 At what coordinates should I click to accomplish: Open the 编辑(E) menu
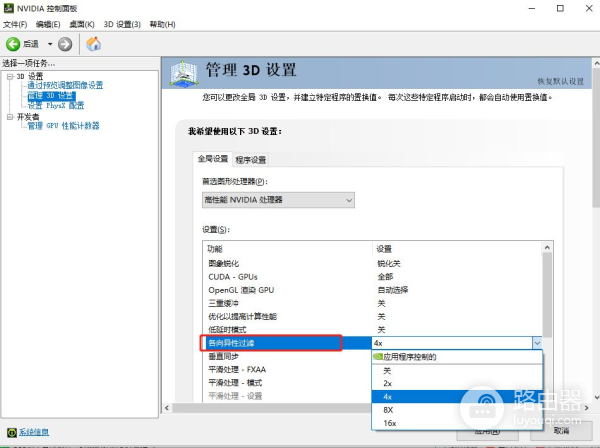pyautogui.click(x=48, y=24)
